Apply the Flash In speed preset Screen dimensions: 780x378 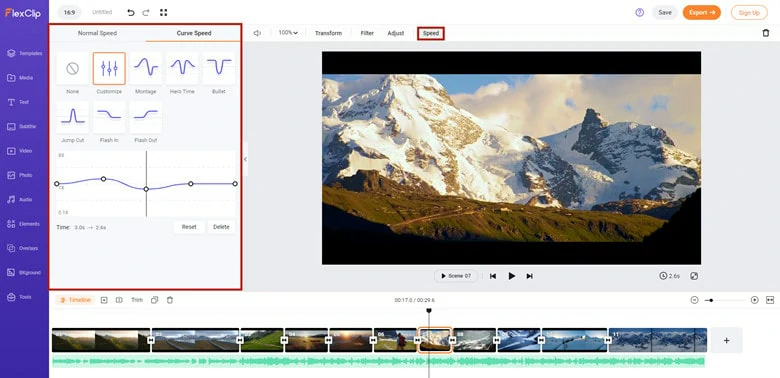[x=109, y=117]
